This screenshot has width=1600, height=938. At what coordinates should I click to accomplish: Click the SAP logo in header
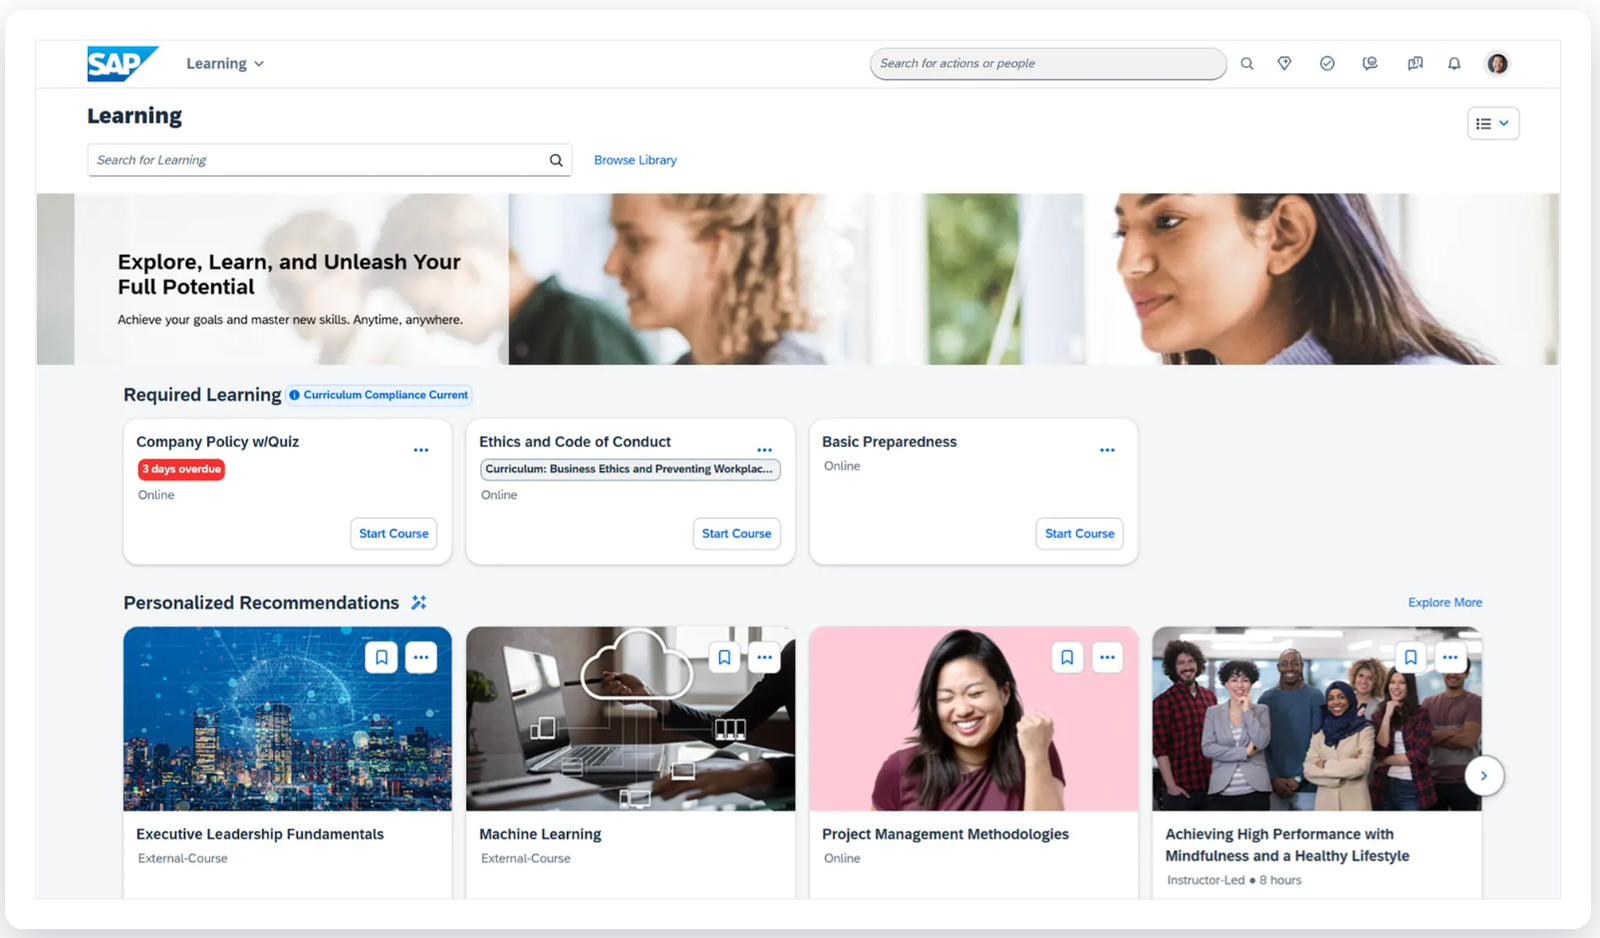pos(121,64)
